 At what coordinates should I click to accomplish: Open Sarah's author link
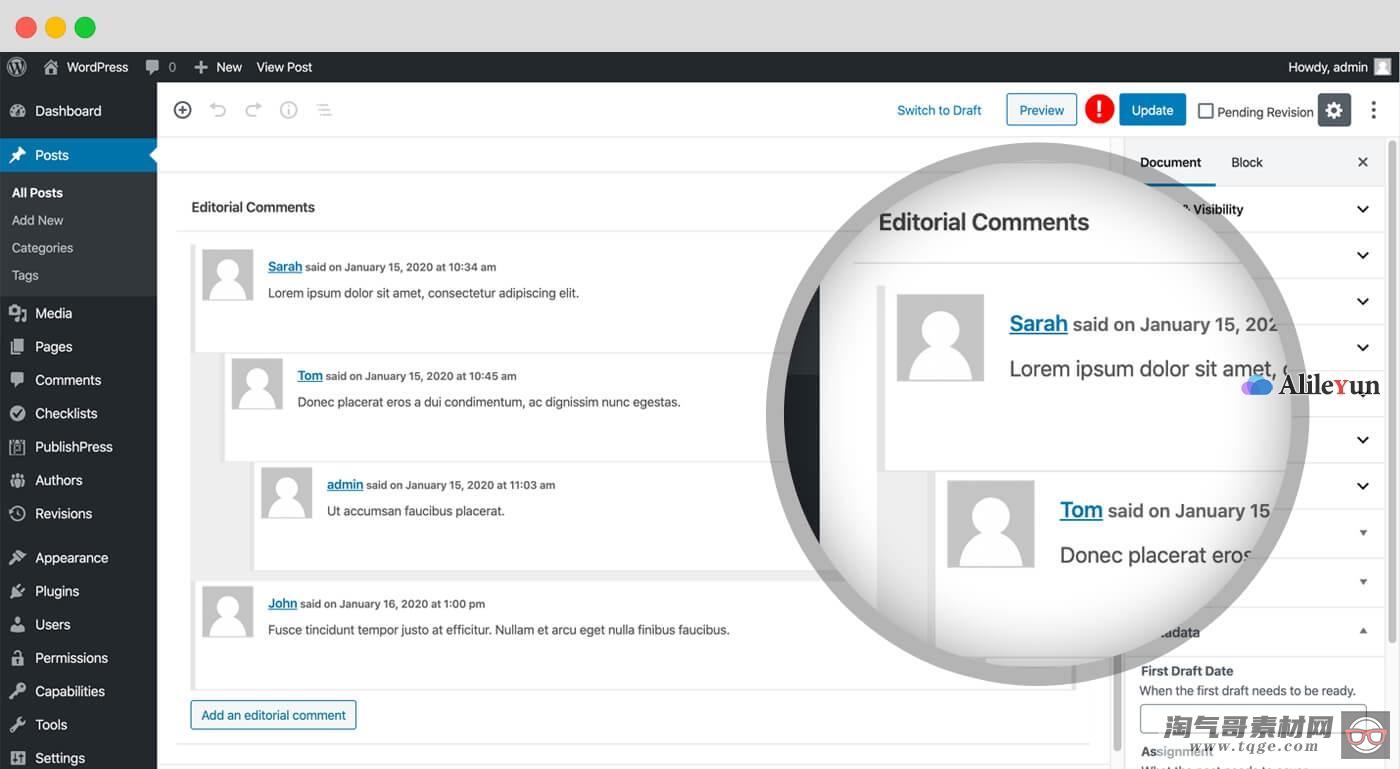click(285, 267)
